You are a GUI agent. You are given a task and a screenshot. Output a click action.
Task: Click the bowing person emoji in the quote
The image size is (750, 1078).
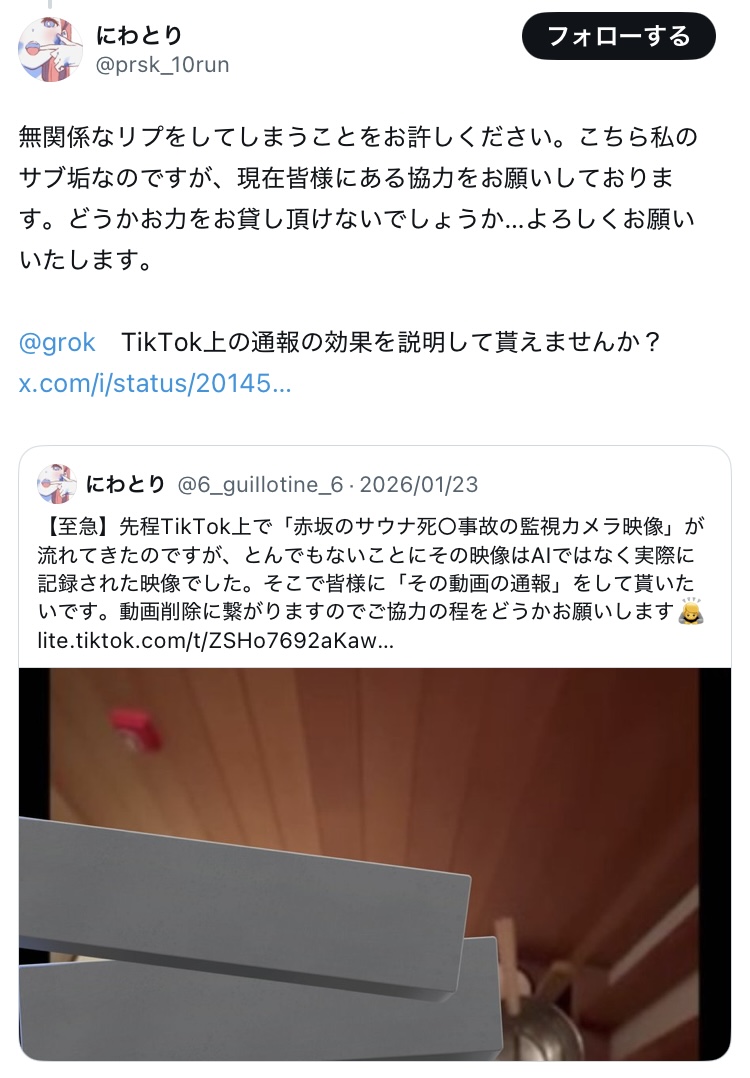click(x=691, y=610)
